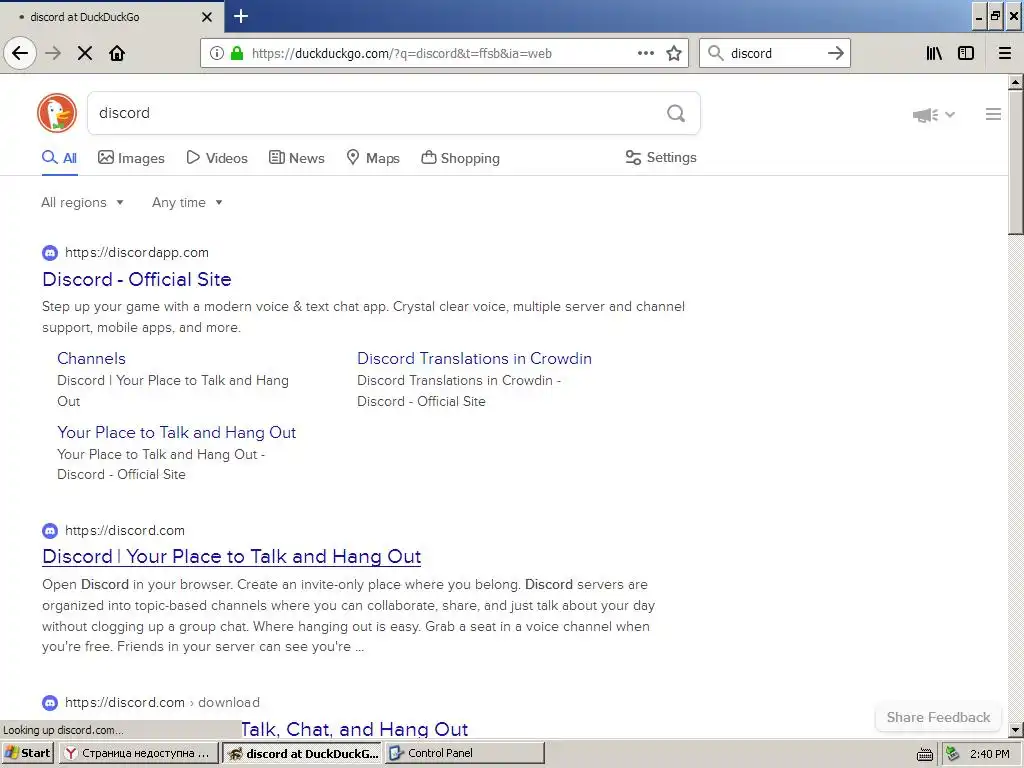Click the search go arrow in toolbar
1024x768 pixels.
(x=836, y=54)
